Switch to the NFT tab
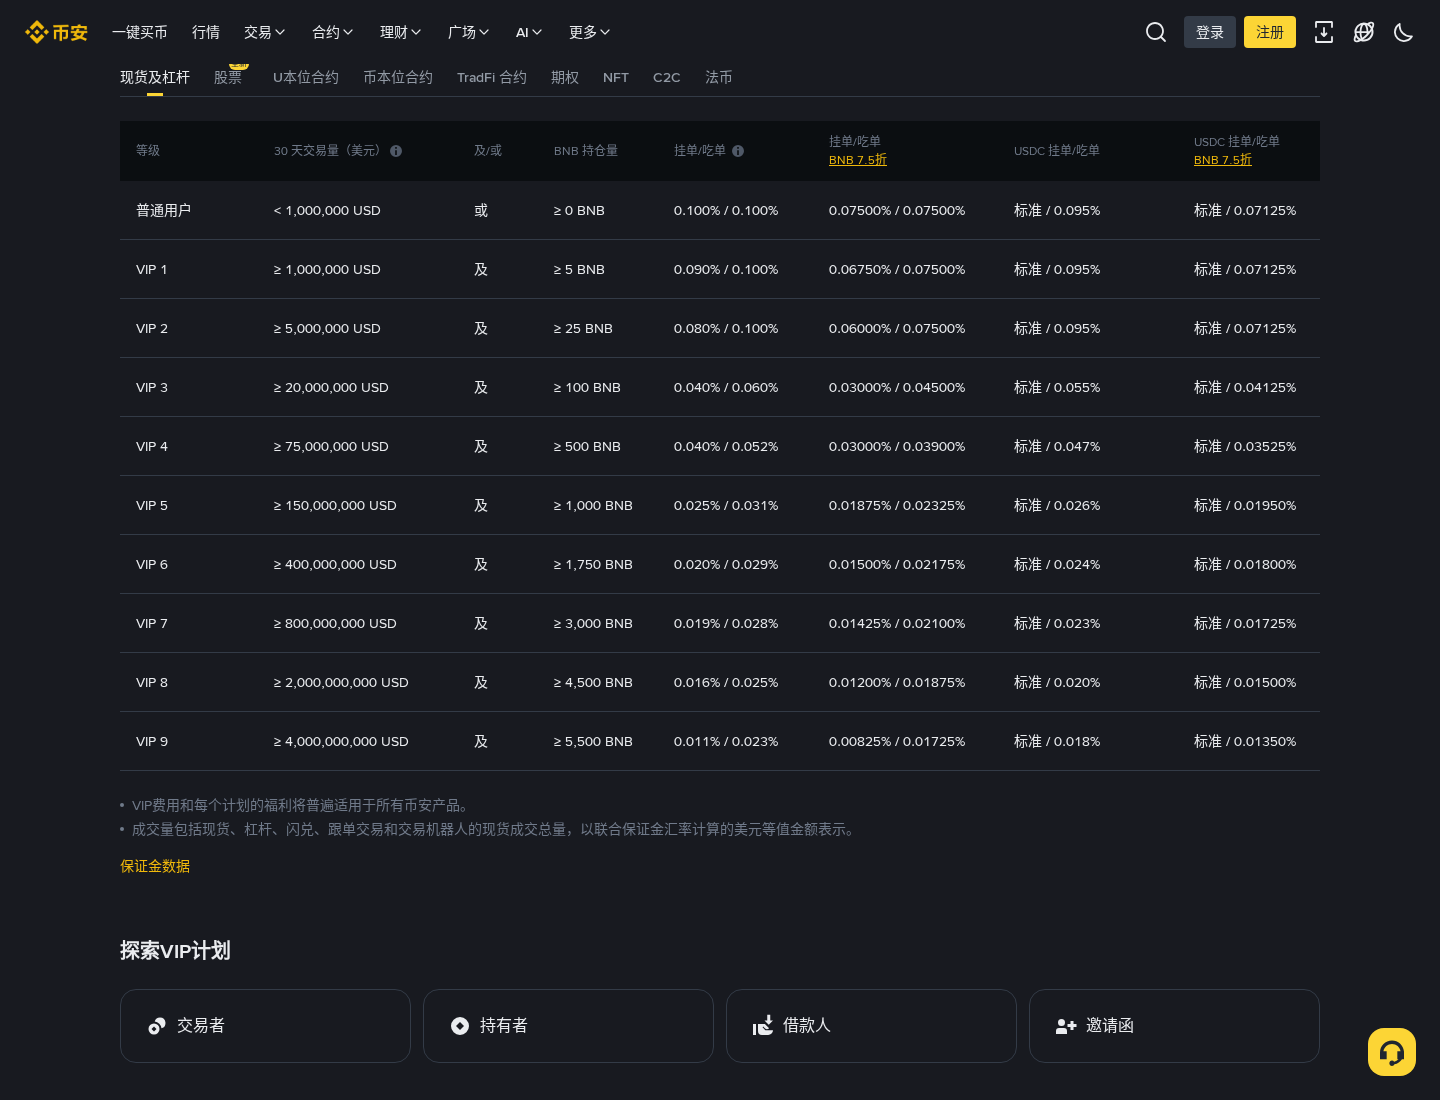The width and height of the screenshot is (1440, 1100). pyautogui.click(x=616, y=77)
